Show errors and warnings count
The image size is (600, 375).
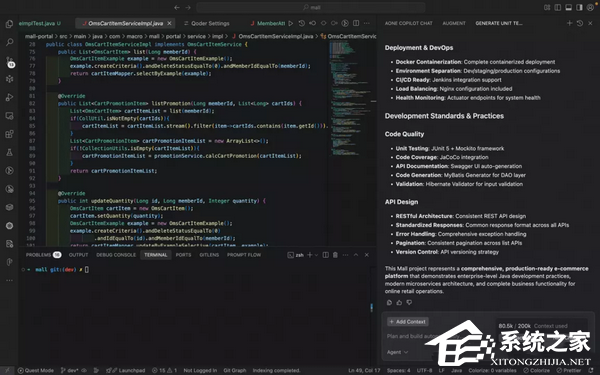tap(165, 370)
